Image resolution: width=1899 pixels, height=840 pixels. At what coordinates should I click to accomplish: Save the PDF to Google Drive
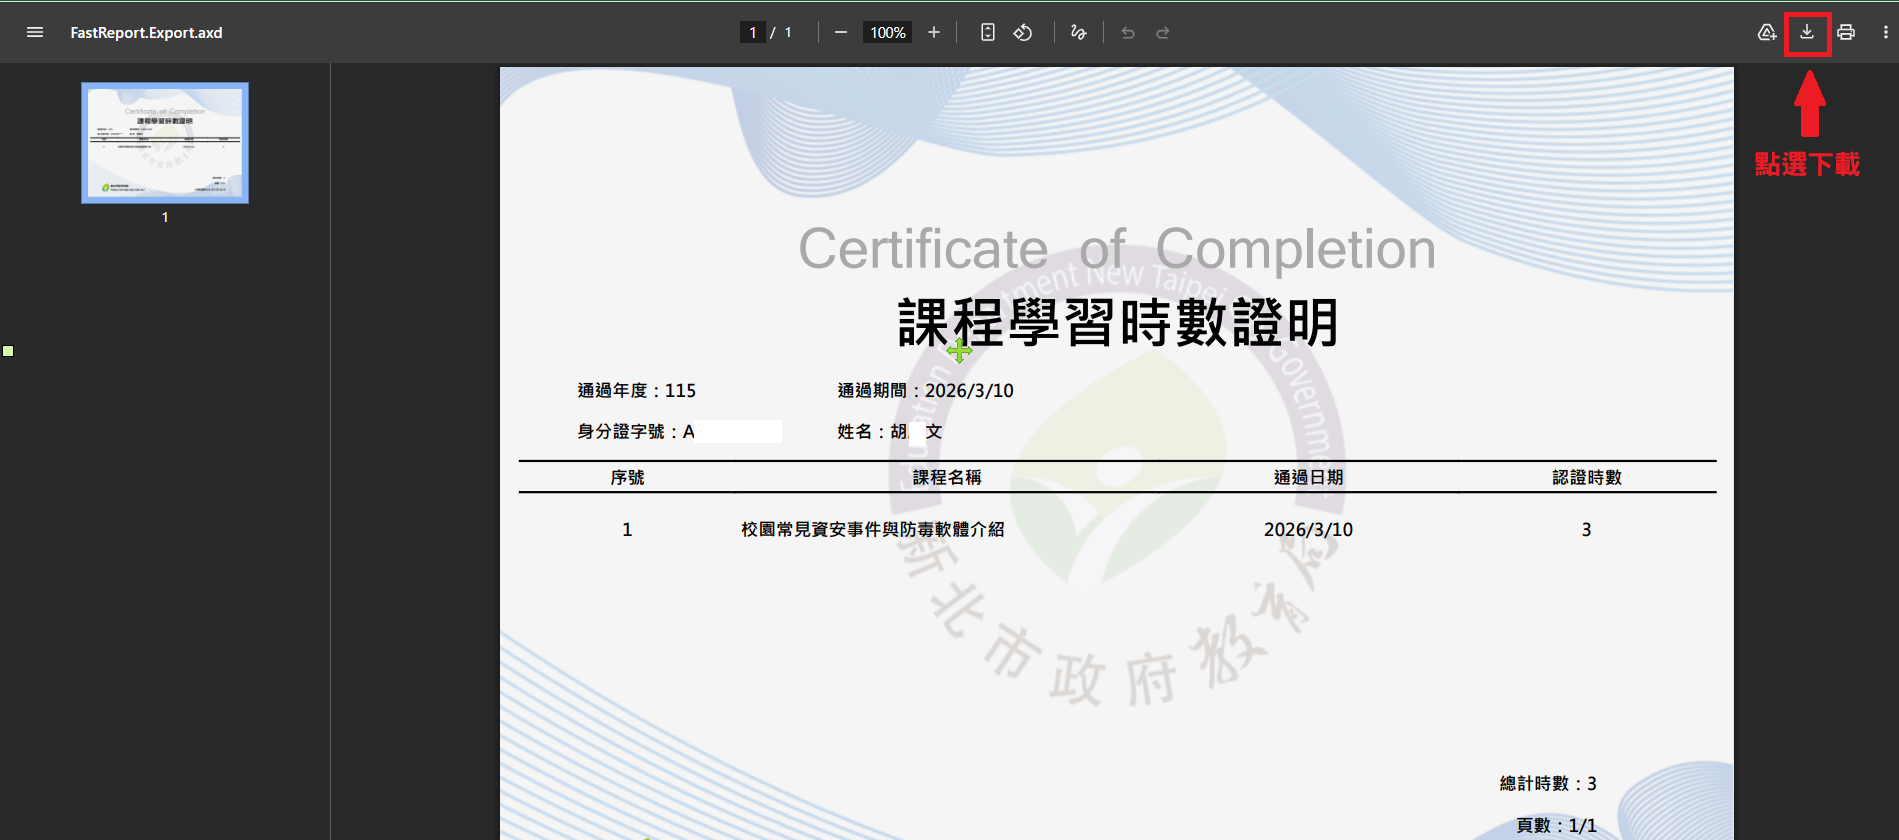point(1767,33)
